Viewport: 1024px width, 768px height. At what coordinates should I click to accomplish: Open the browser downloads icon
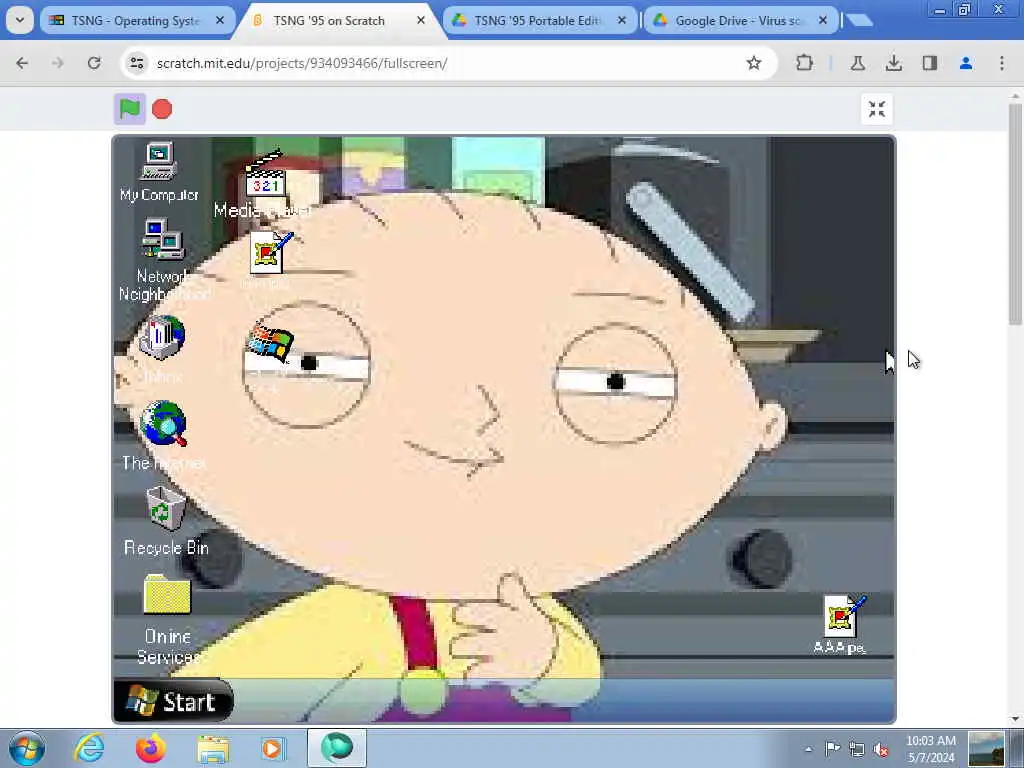pos(894,63)
